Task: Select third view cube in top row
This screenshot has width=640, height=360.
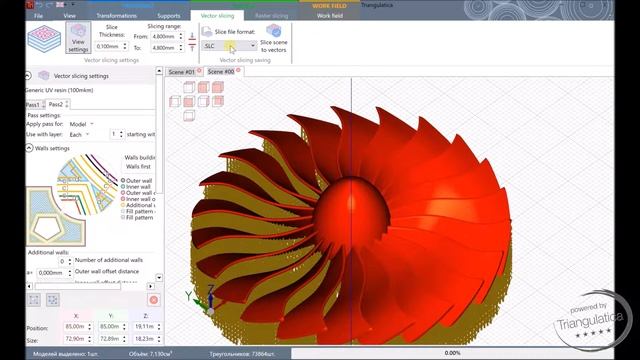Action: [x=218, y=87]
